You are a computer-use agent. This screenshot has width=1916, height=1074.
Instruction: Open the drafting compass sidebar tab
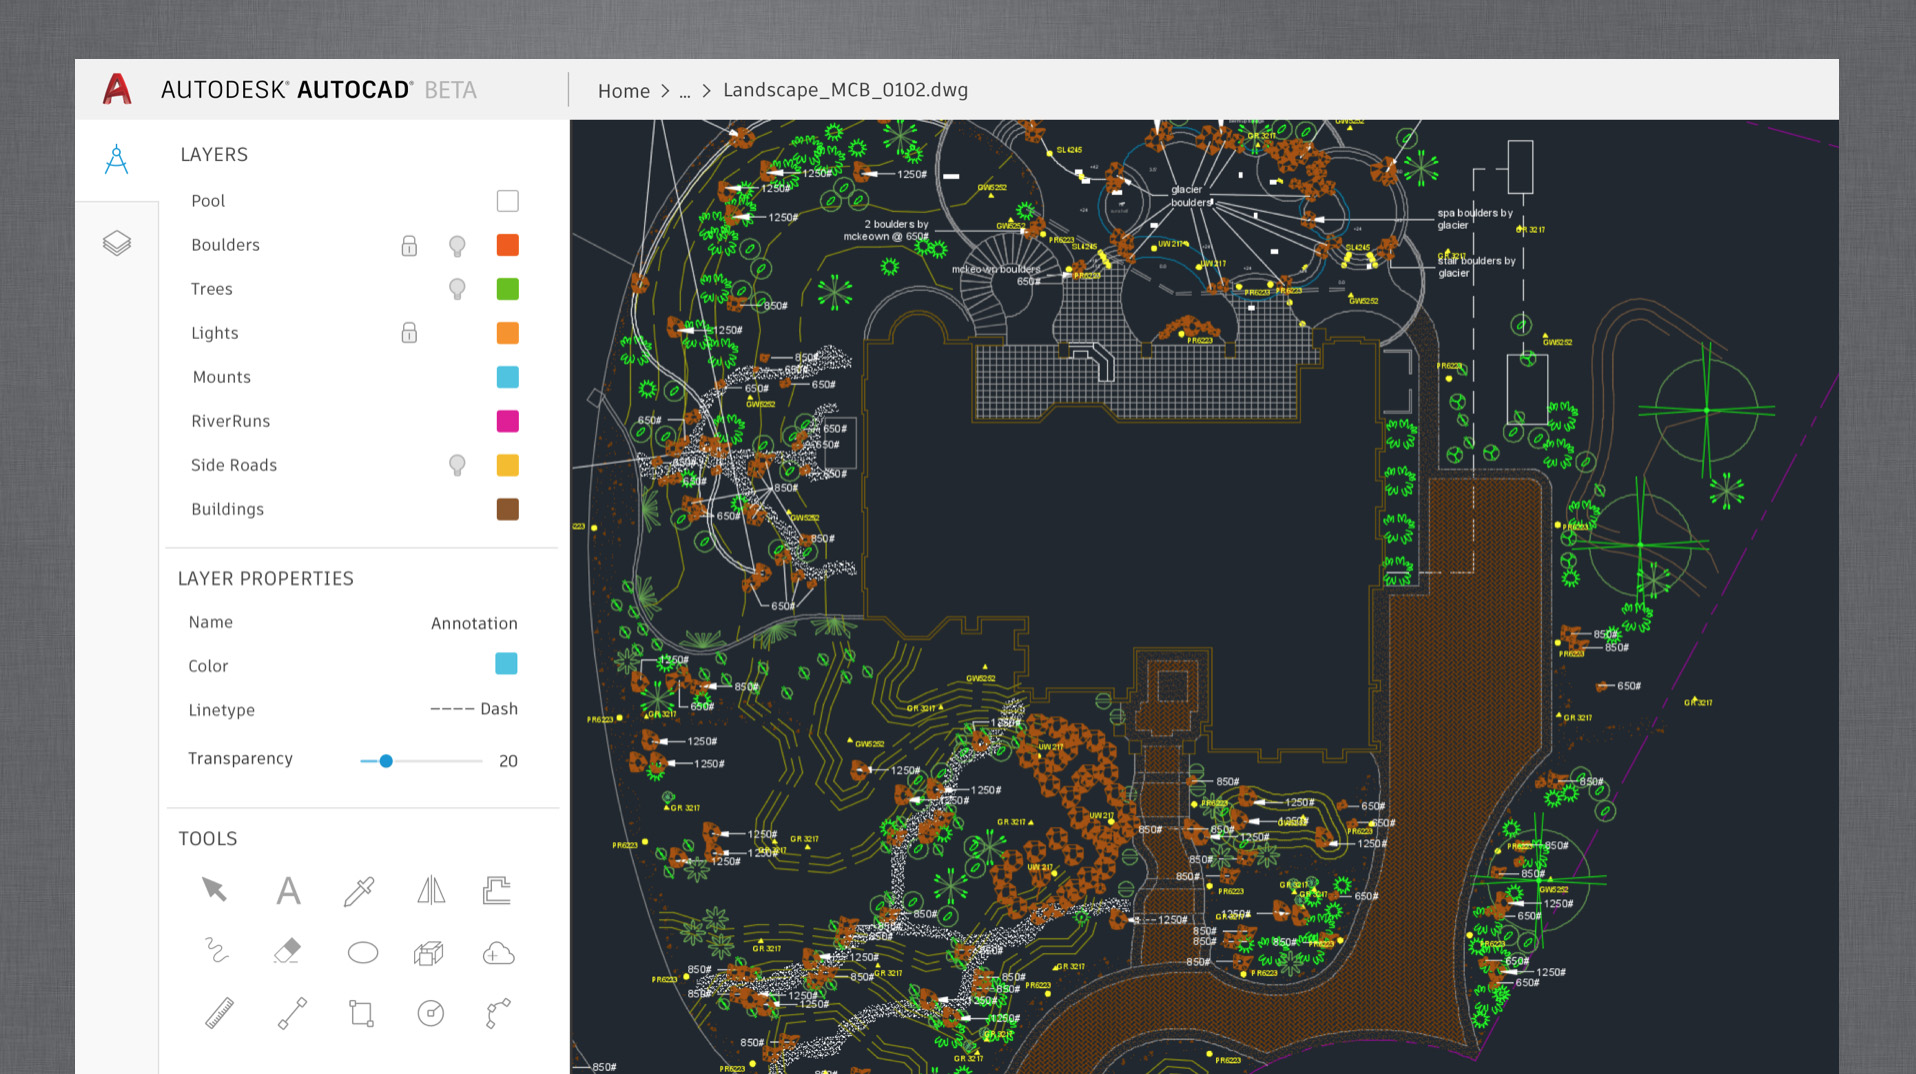pyautogui.click(x=117, y=159)
